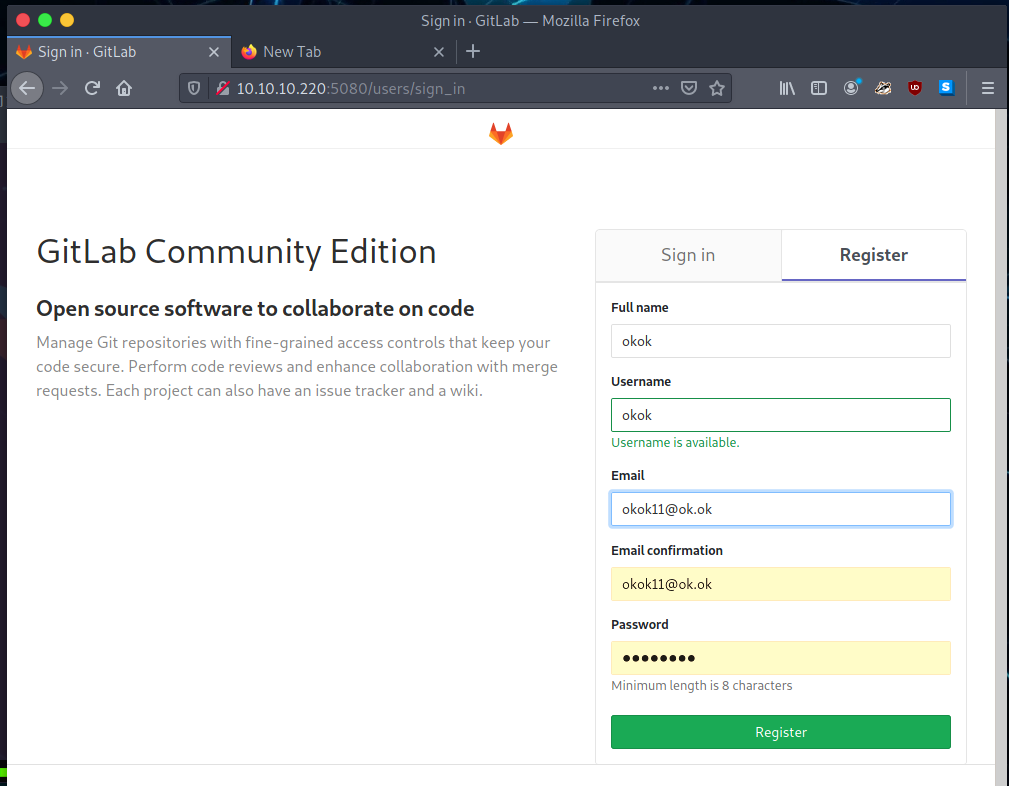Image resolution: width=1009 pixels, height=786 pixels.
Task: Focus the Username input field
Action: [781, 415]
